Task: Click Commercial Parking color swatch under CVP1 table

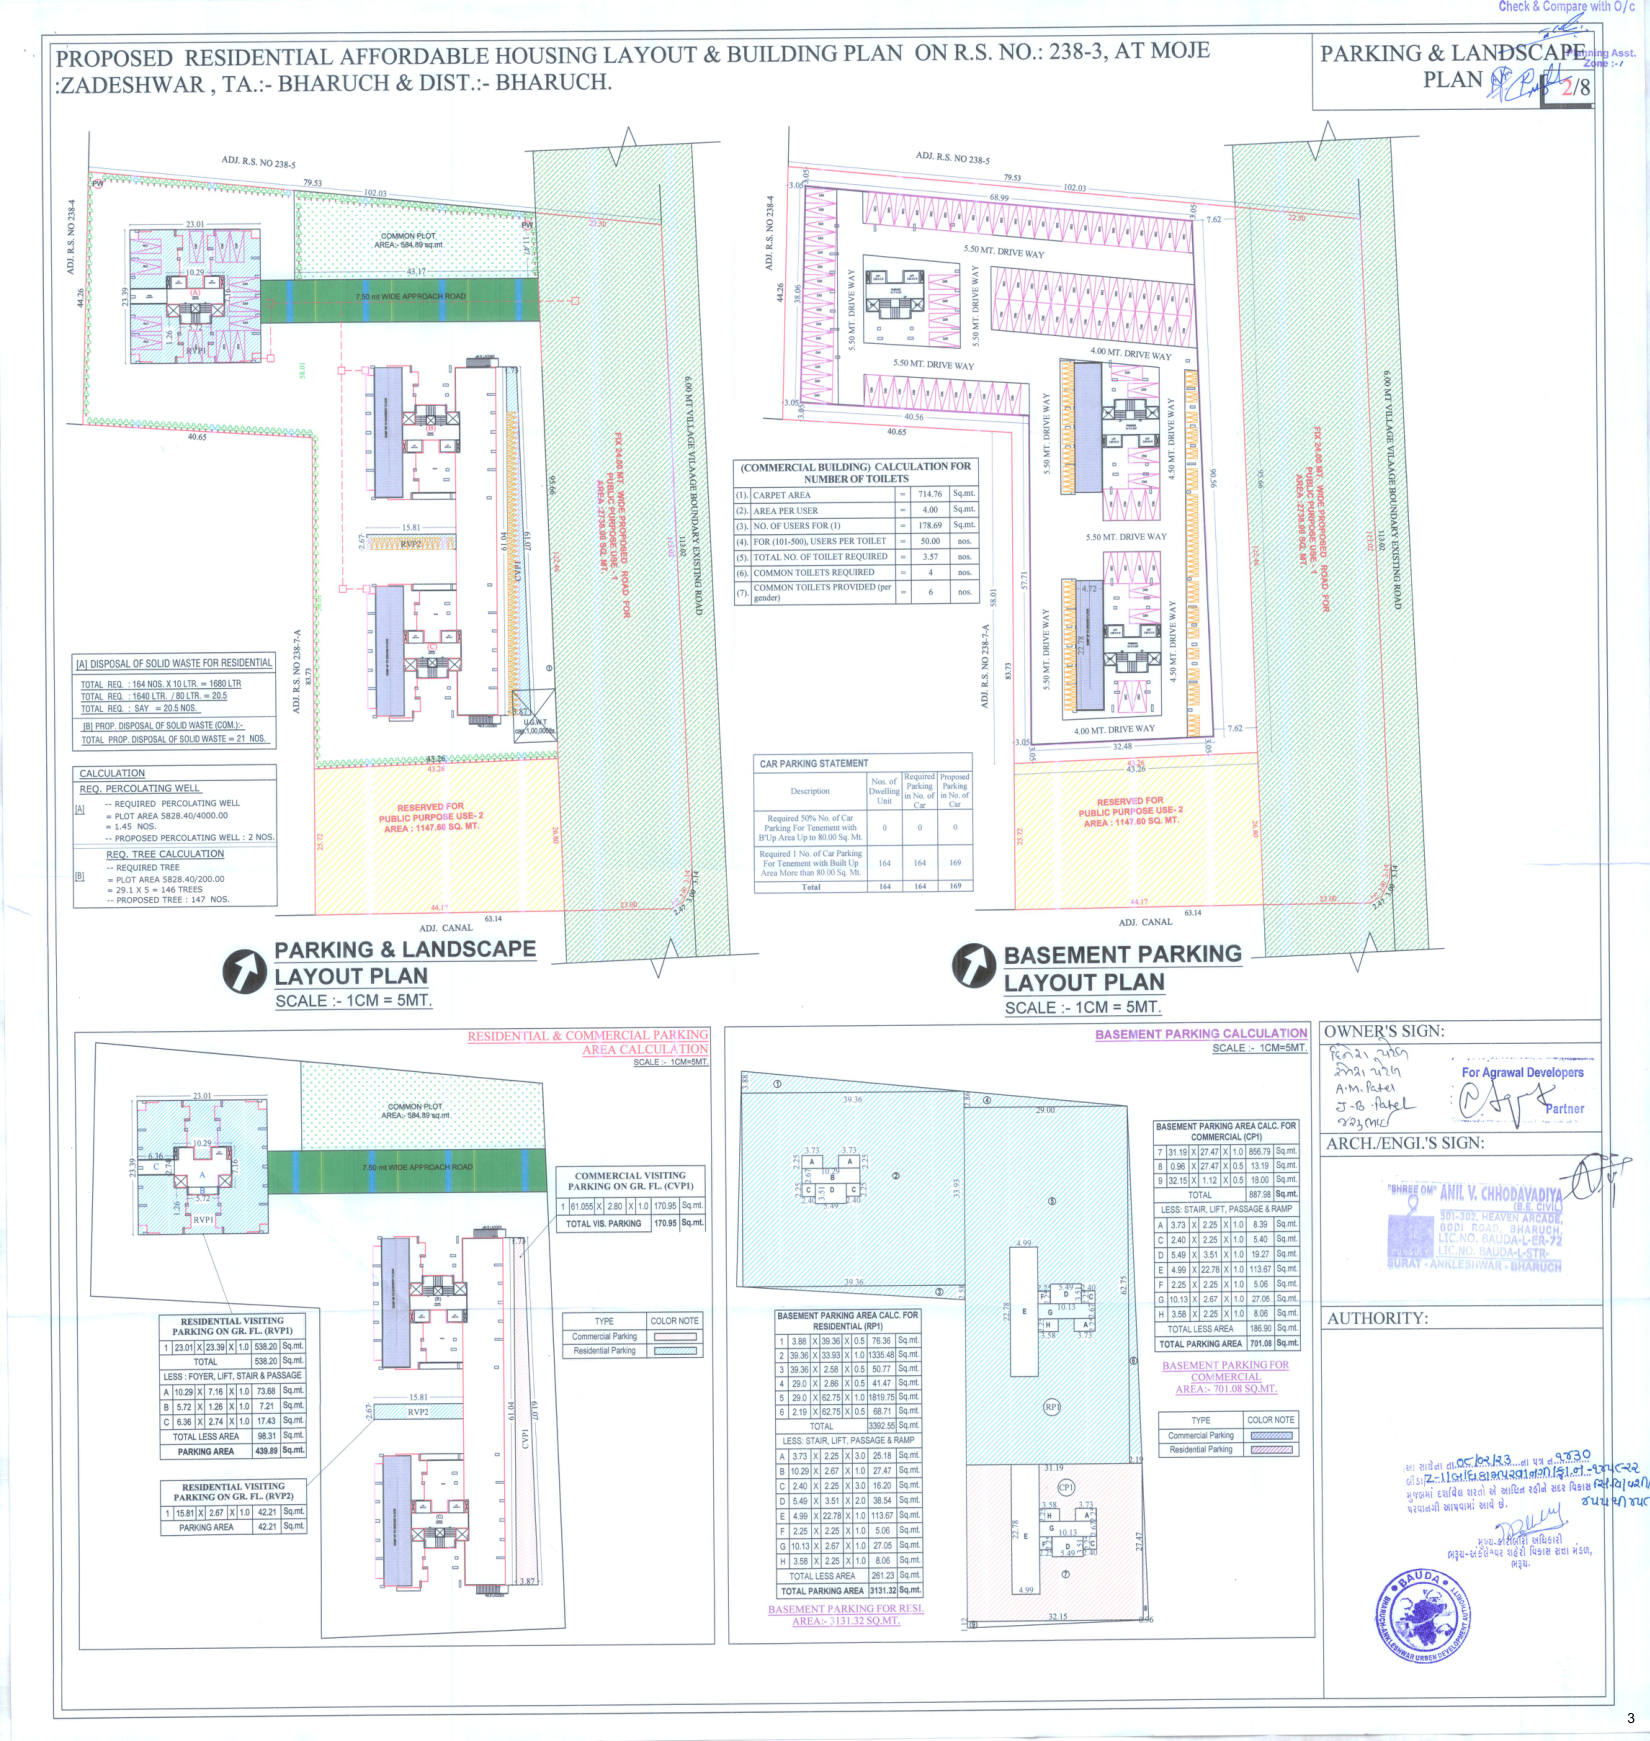Action: pos(675,1336)
